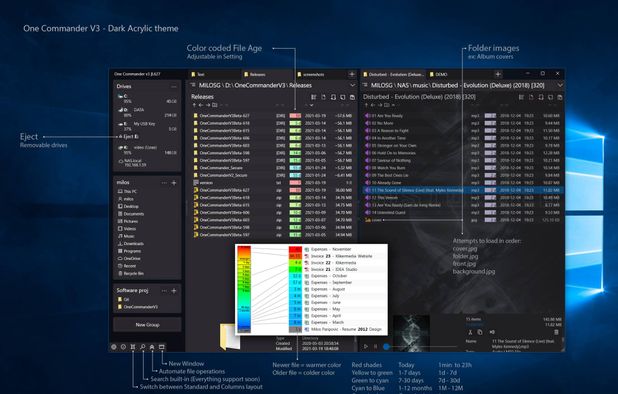Create a New Group in sidebar
This screenshot has height=394, width=618.
click(147, 325)
